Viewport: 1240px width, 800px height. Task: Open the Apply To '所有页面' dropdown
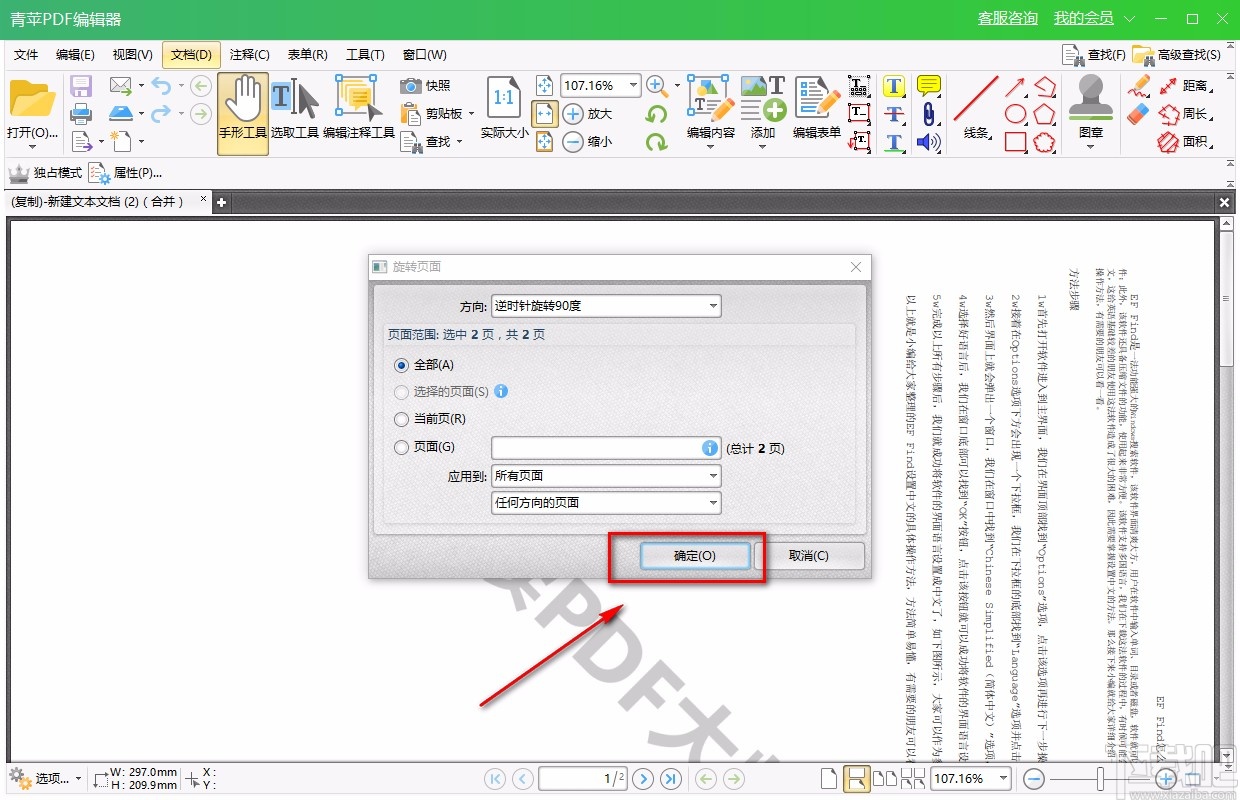pos(606,476)
